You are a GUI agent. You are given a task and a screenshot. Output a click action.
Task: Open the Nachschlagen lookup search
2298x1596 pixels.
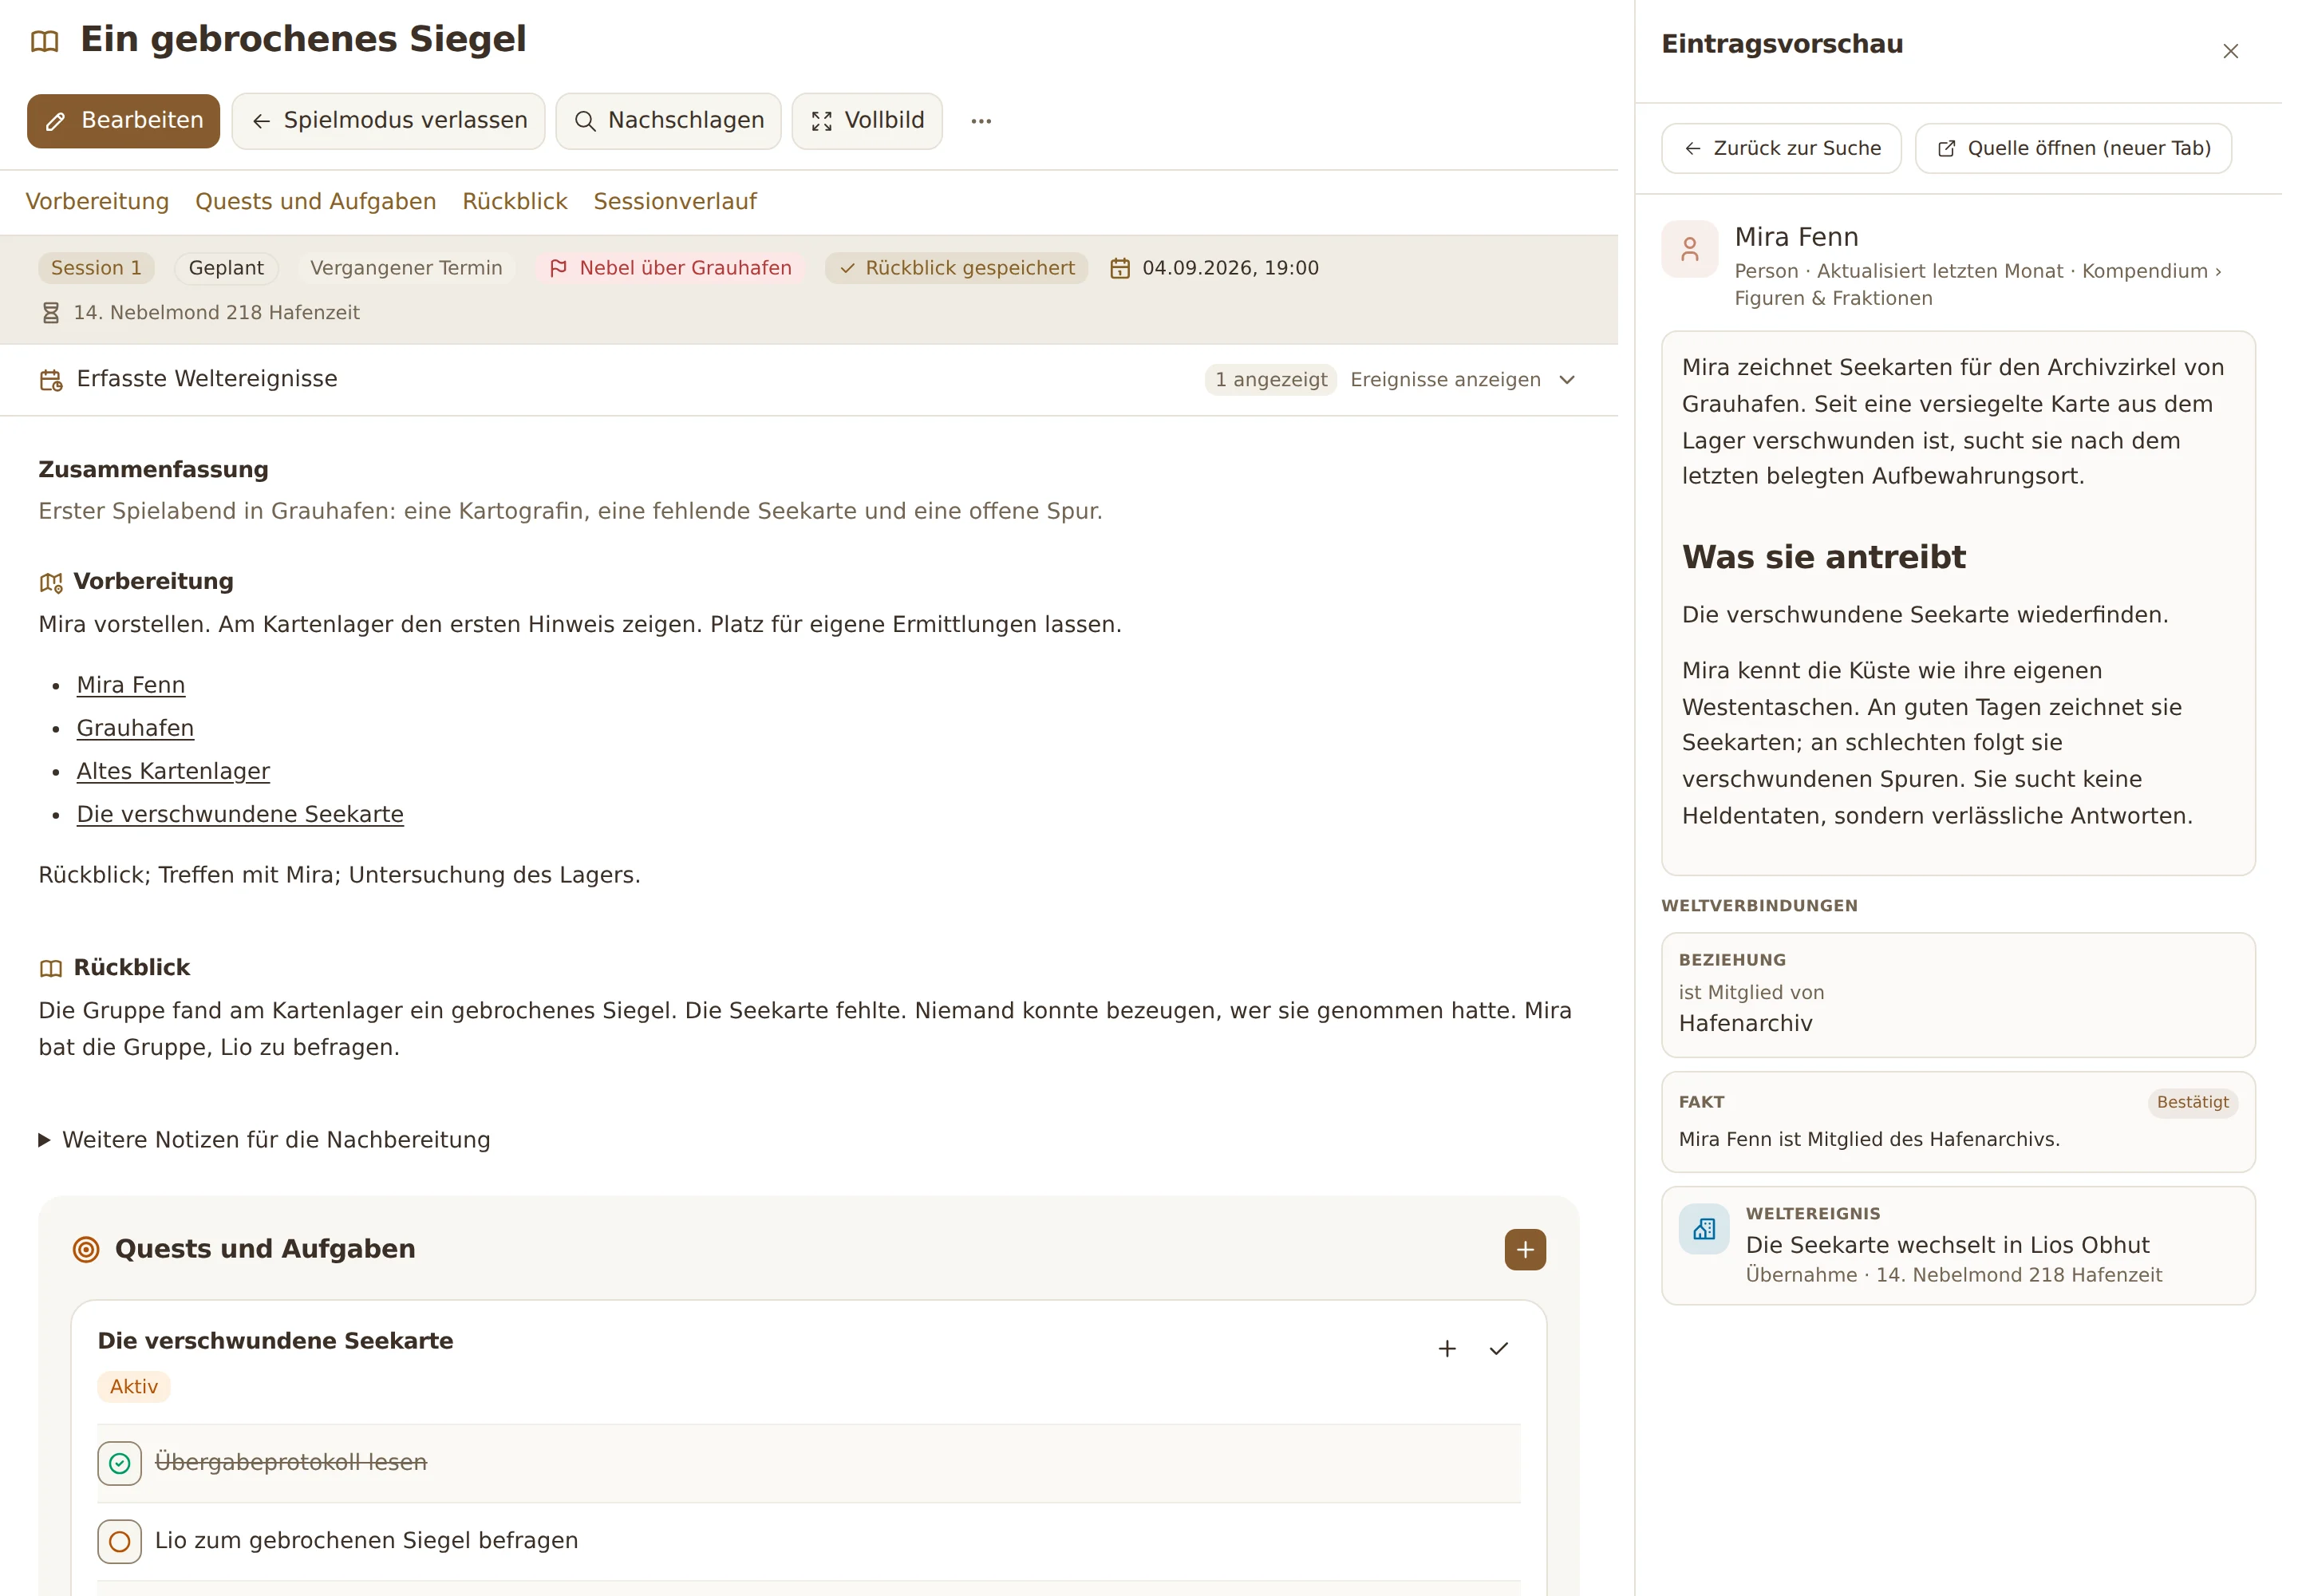(x=668, y=121)
